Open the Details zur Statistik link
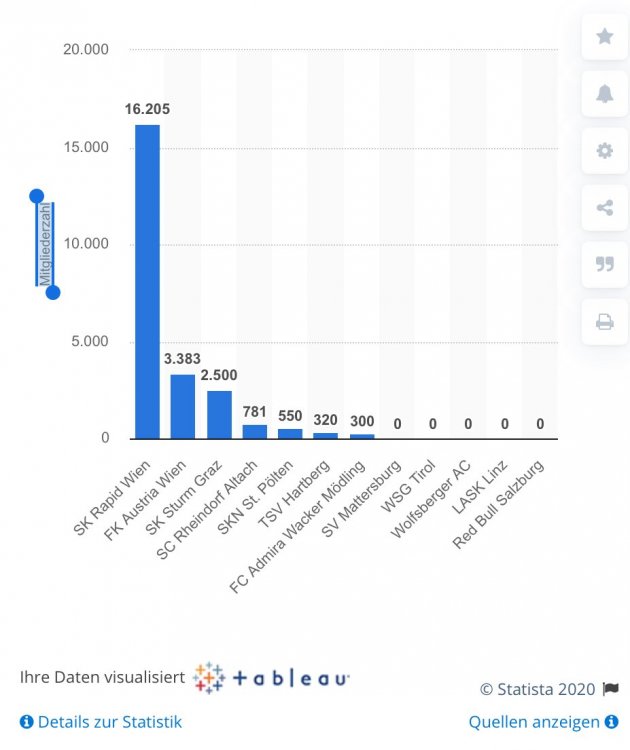The width and height of the screenshot is (630, 750). point(110,722)
